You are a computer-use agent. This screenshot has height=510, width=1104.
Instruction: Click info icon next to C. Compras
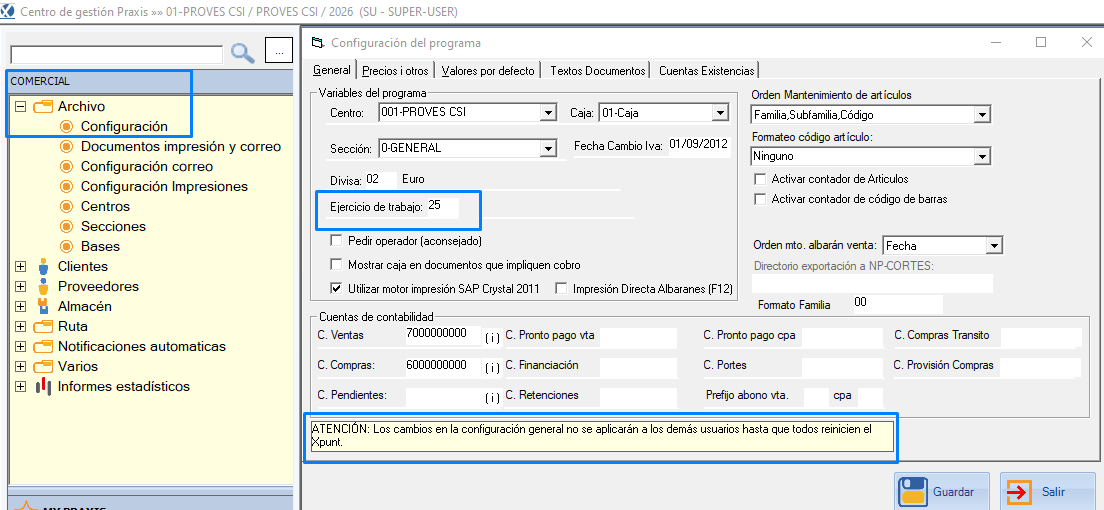coord(492,367)
